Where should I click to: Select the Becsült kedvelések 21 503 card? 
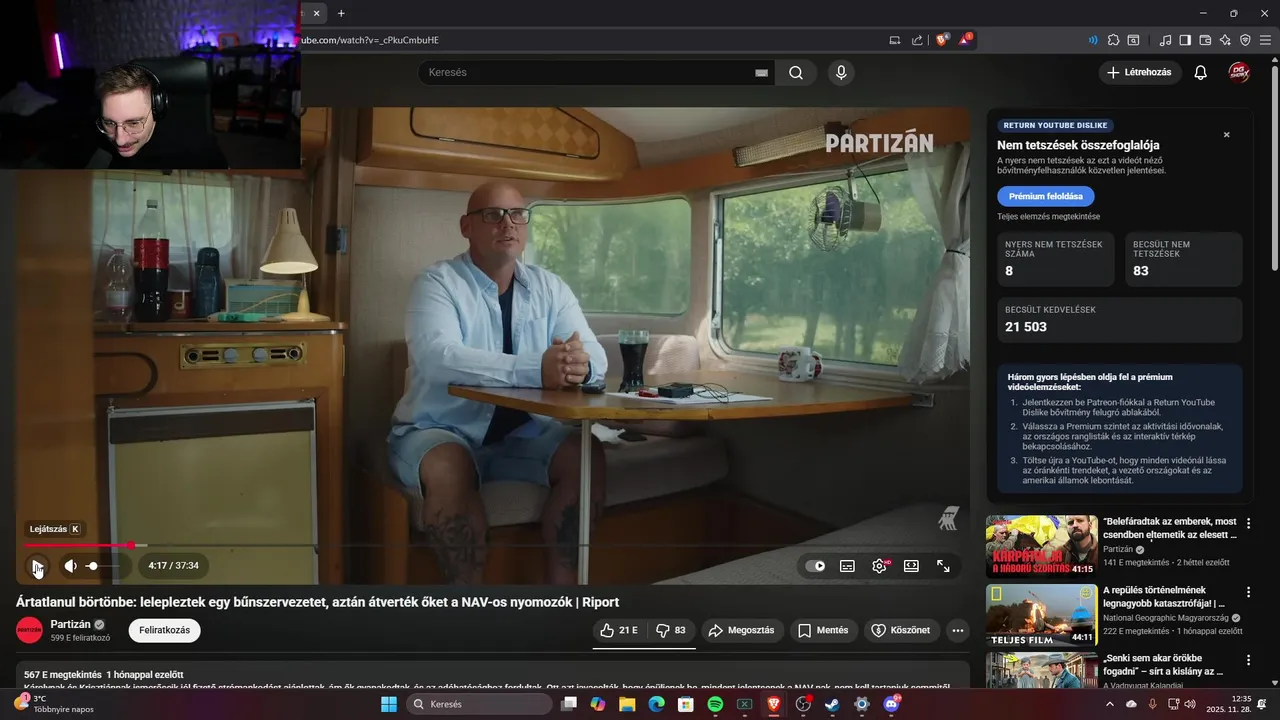pyautogui.click(x=1120, y=320)
